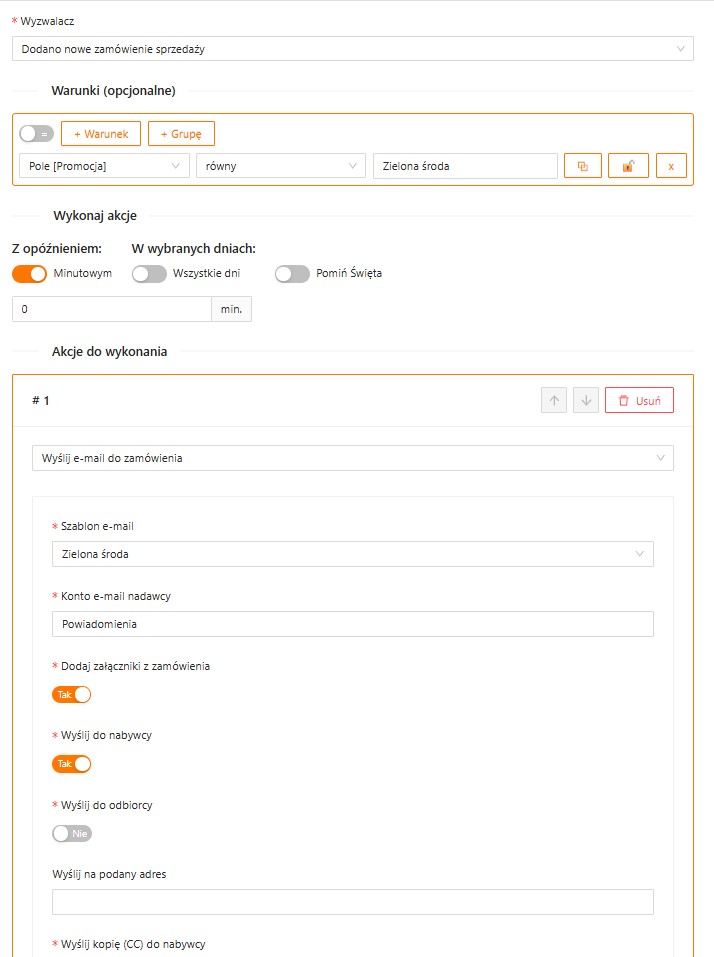Add a condition group with + Grupę
The image size is (714, 957).
click(181, 134)
